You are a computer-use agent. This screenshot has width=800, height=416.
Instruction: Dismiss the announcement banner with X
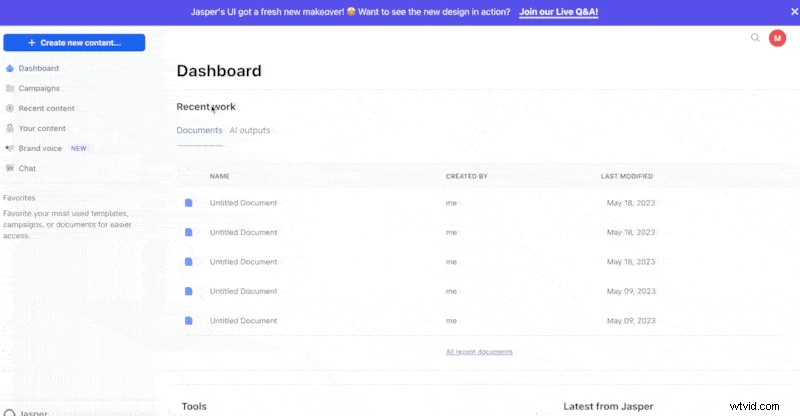794,11
